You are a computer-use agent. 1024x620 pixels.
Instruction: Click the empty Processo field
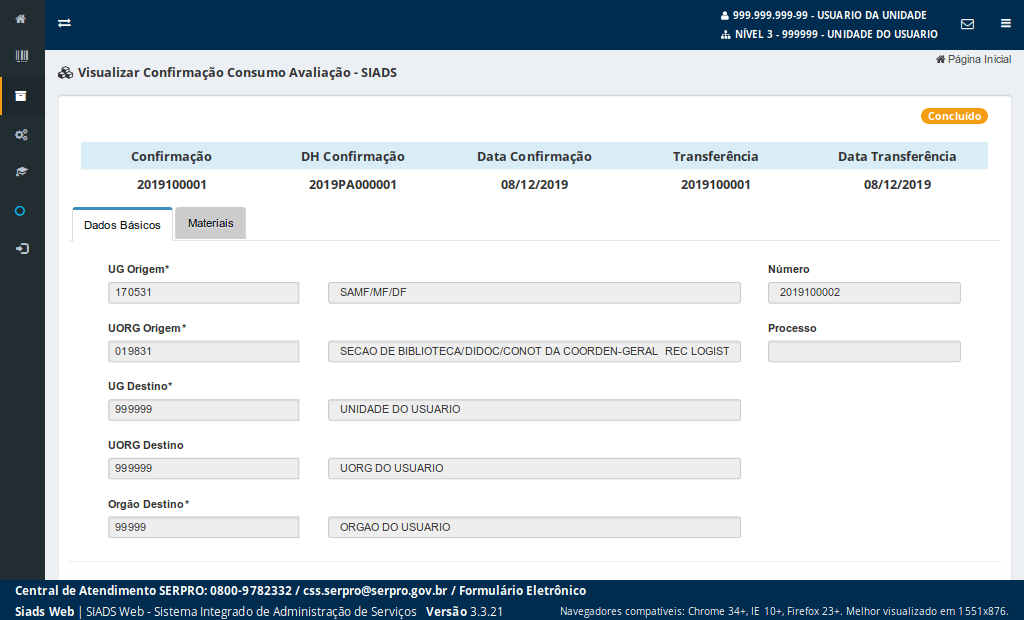(x=864, y=351)
